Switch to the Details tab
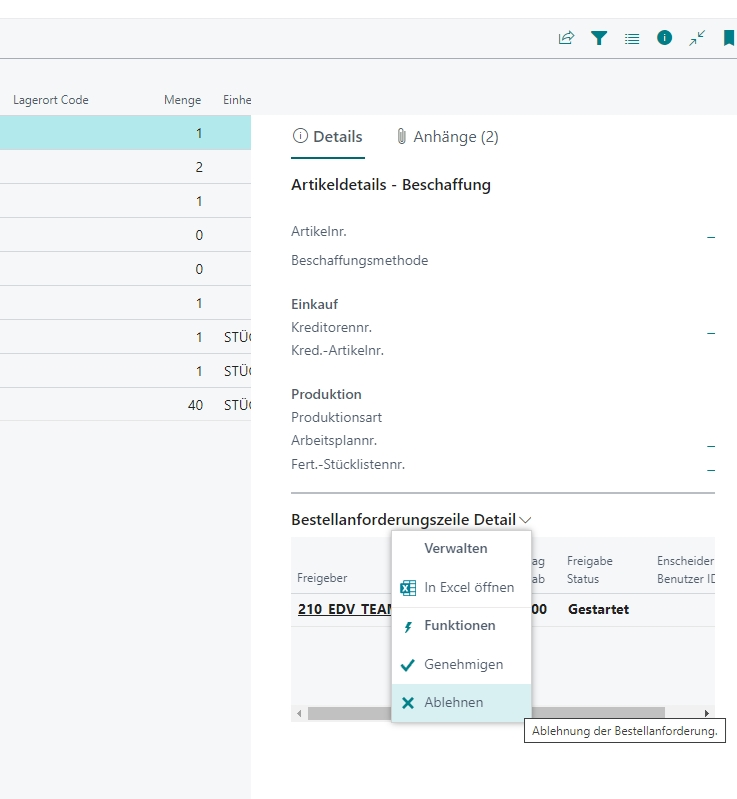Viewport: 737px width, 799px height. [327, 137]
